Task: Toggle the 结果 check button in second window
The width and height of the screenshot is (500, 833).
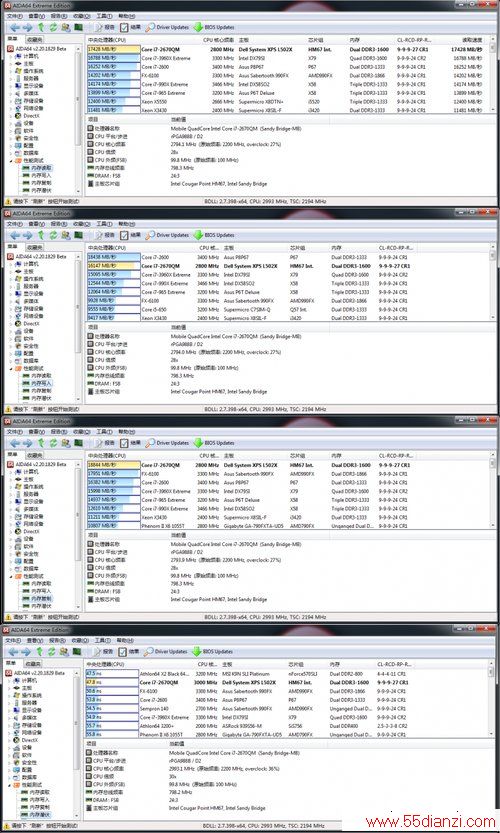Action: [x=130, y=235]
